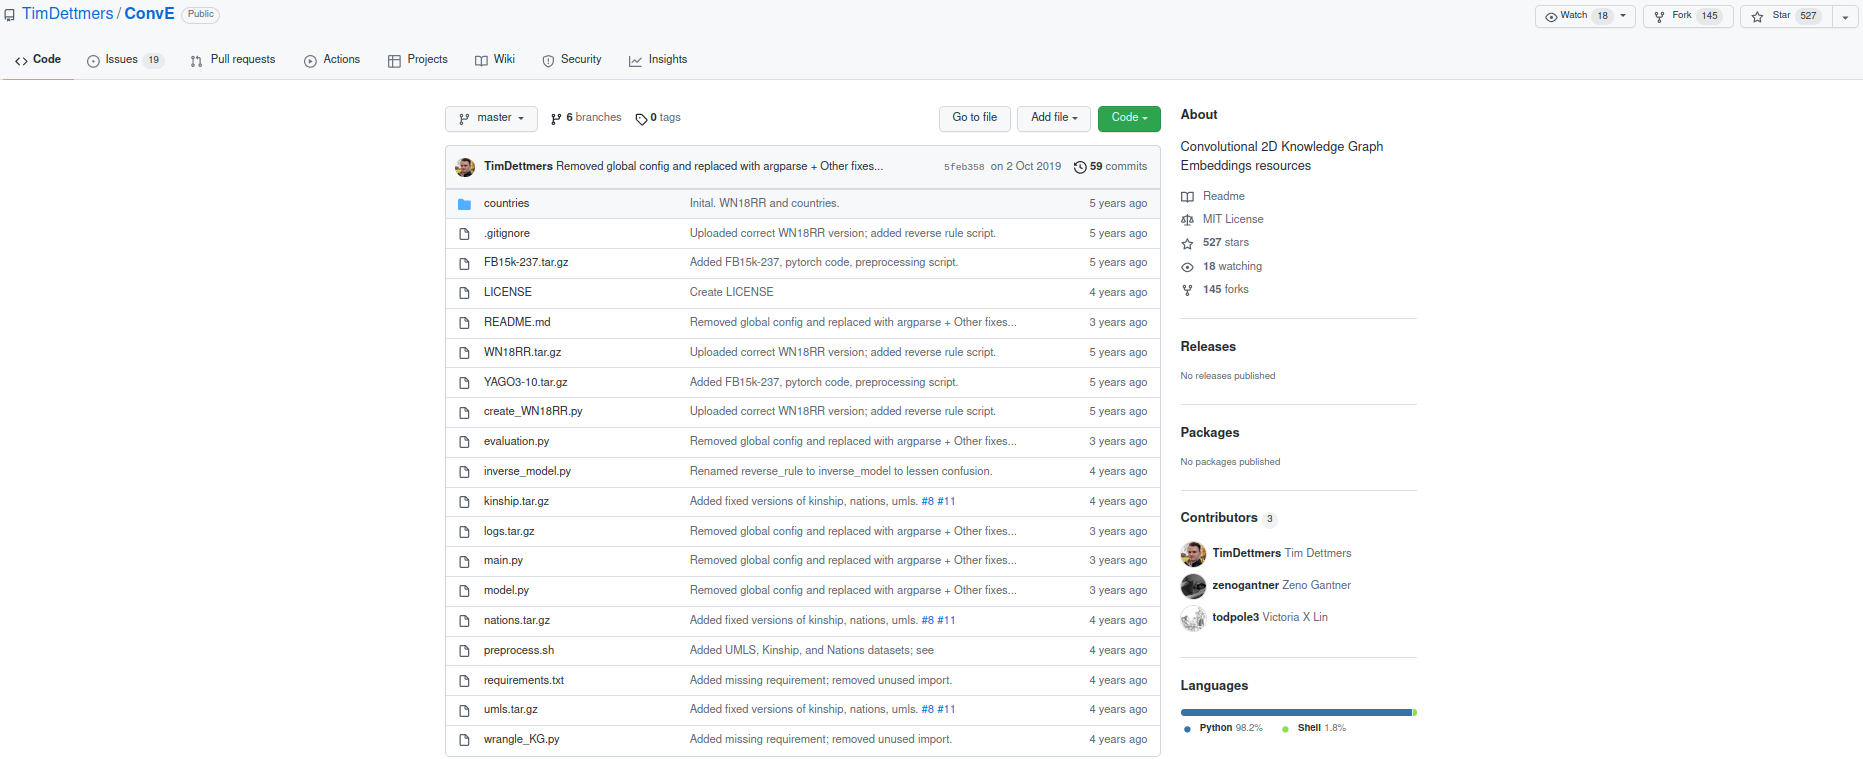Click the file icon next to main.py
The width and height of the screenshot is (1863, 759).
[464, 561]
